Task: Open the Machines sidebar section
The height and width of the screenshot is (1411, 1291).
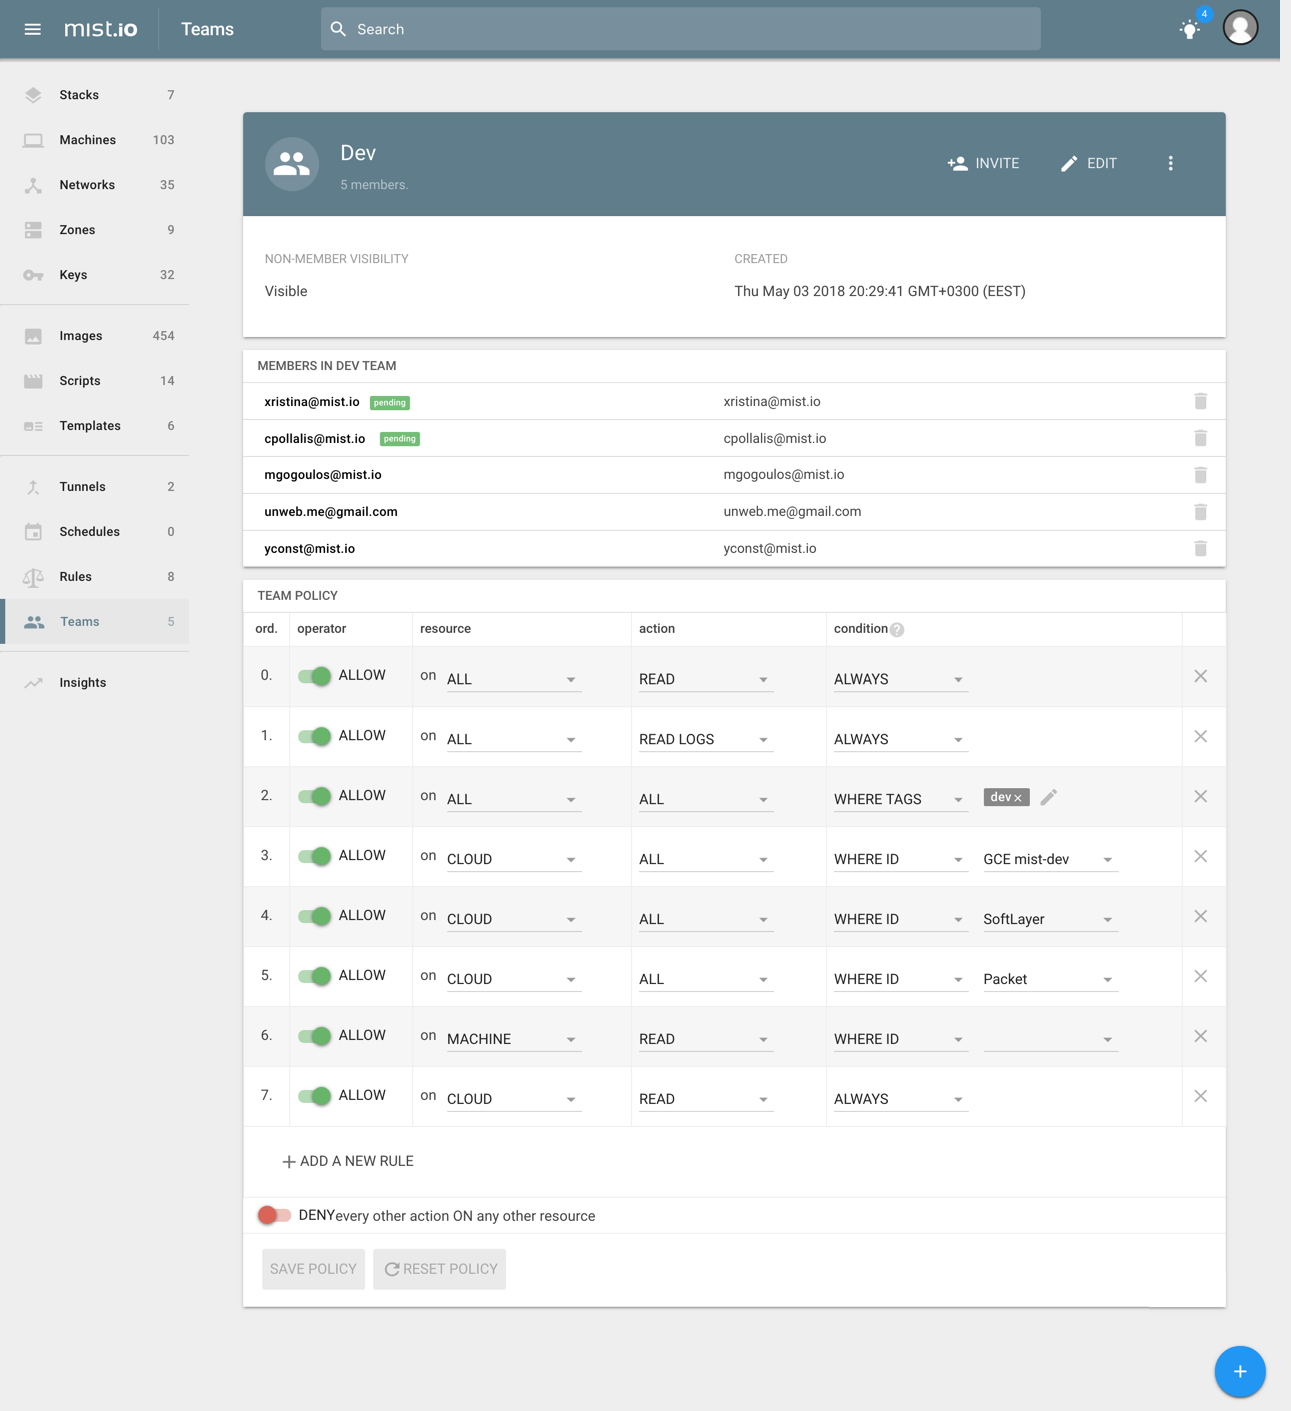Action: click(x=87, y=140)
